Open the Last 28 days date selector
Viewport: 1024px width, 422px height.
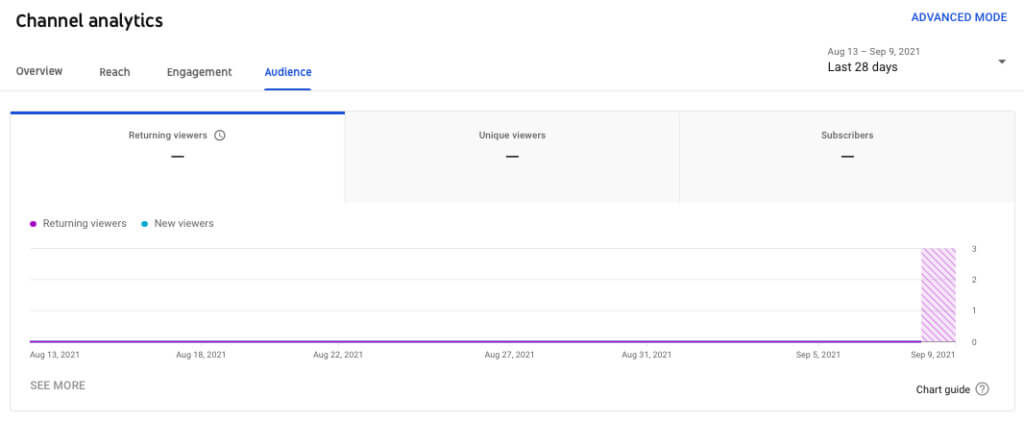[x=862, y=68]
